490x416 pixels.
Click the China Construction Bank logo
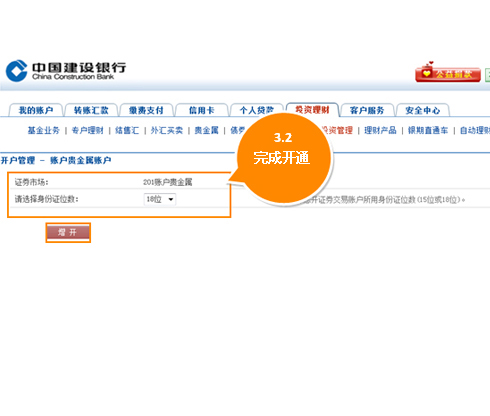pyautogui.click(x=66, y=71)
